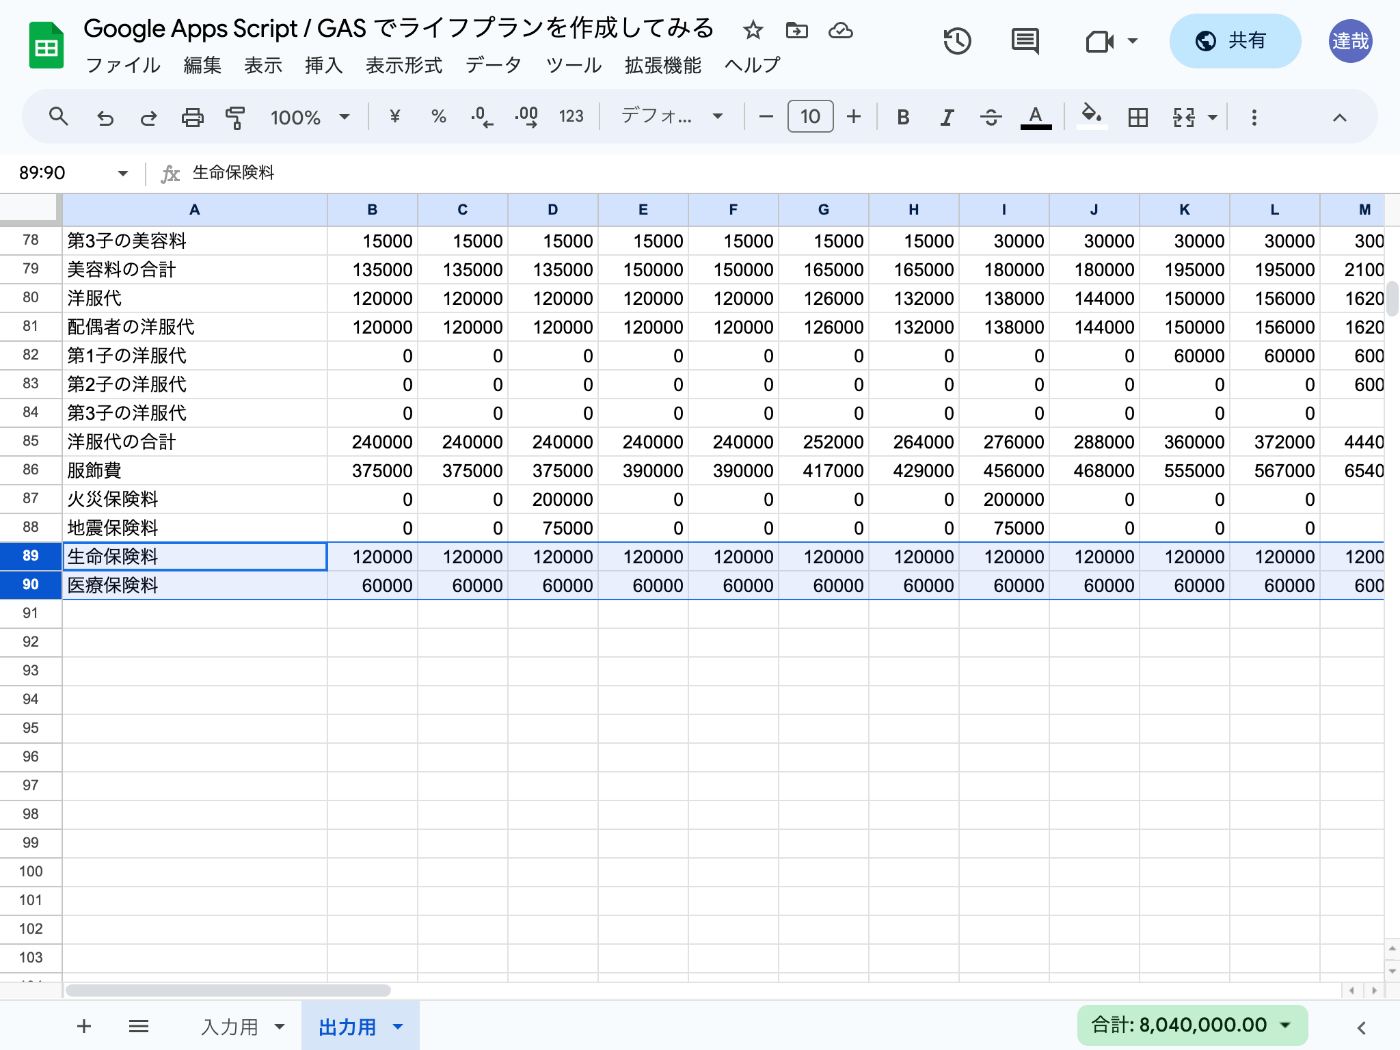Open merge cells options arrow
The image size is (1400, 1050).
coord(1213,117)
